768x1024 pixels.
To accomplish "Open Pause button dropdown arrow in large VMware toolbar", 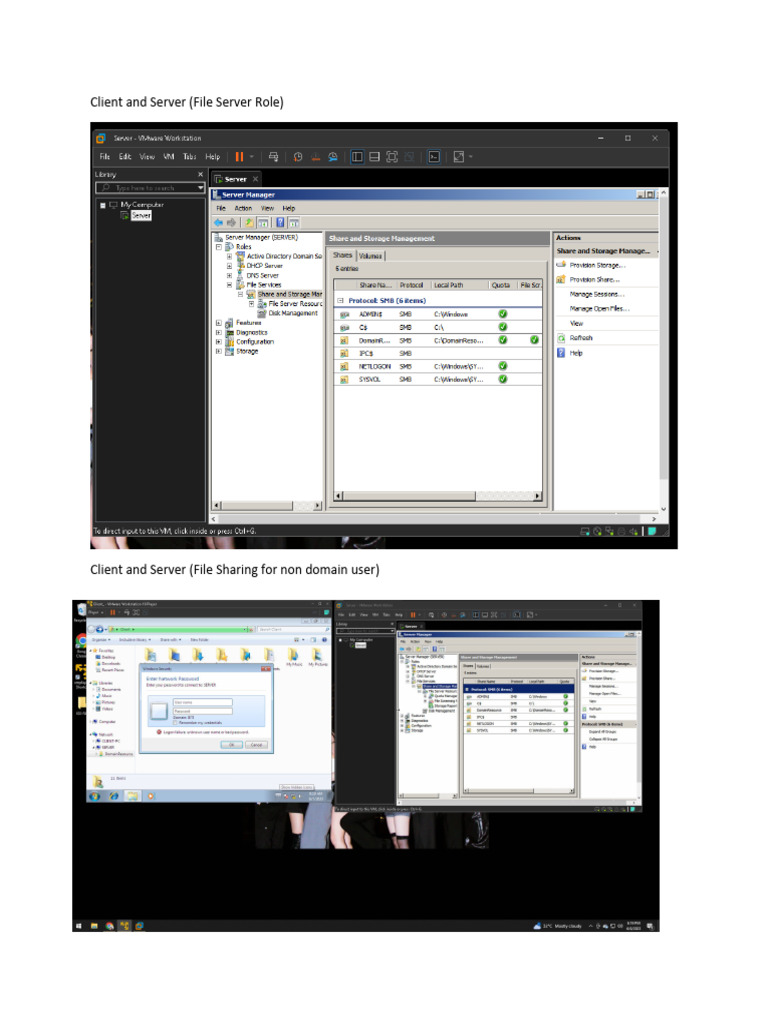I will [251, 157].
